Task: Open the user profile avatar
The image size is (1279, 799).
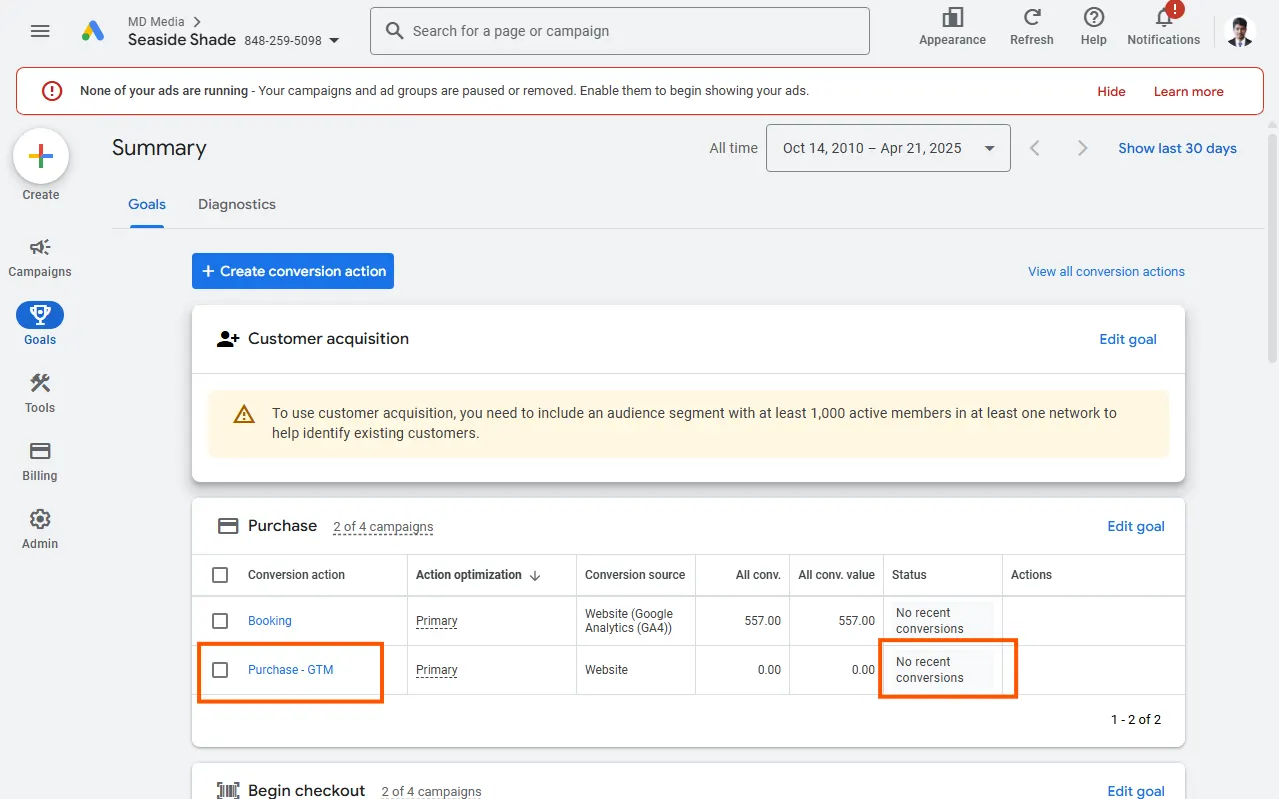Action: tap(1240, 31)
